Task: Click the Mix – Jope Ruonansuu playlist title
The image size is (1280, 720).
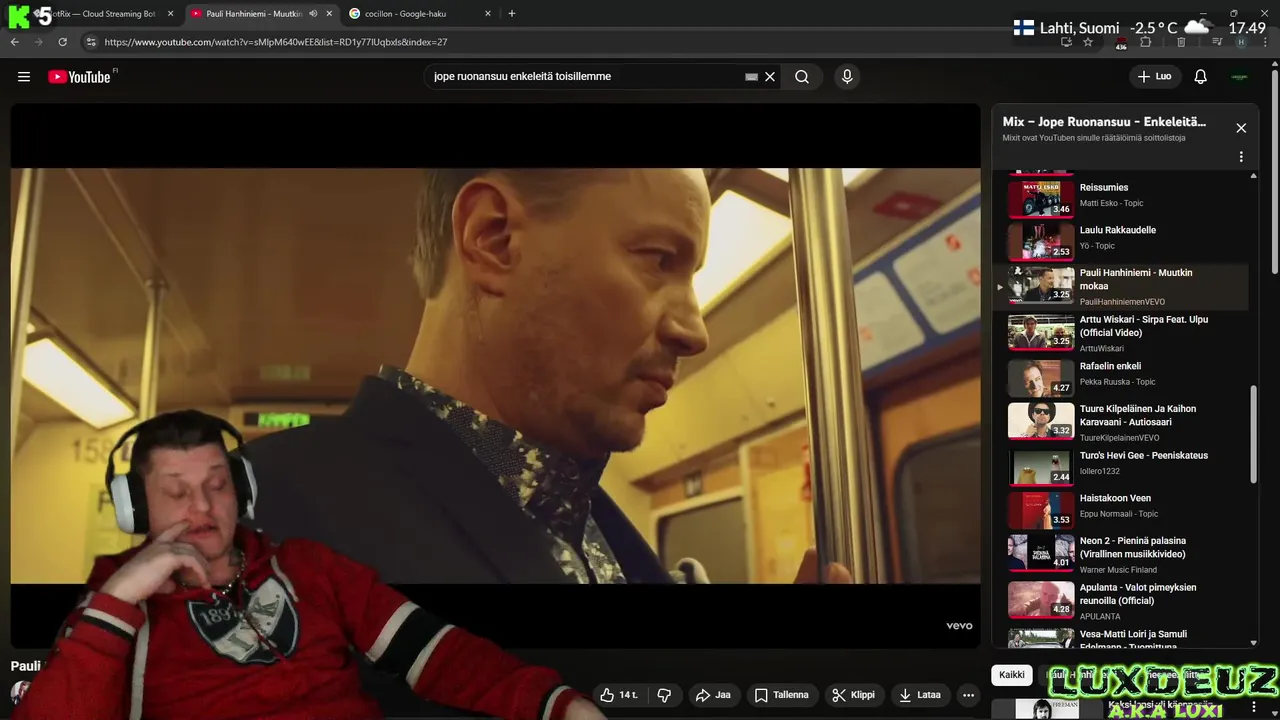Action: (1104, 122)
